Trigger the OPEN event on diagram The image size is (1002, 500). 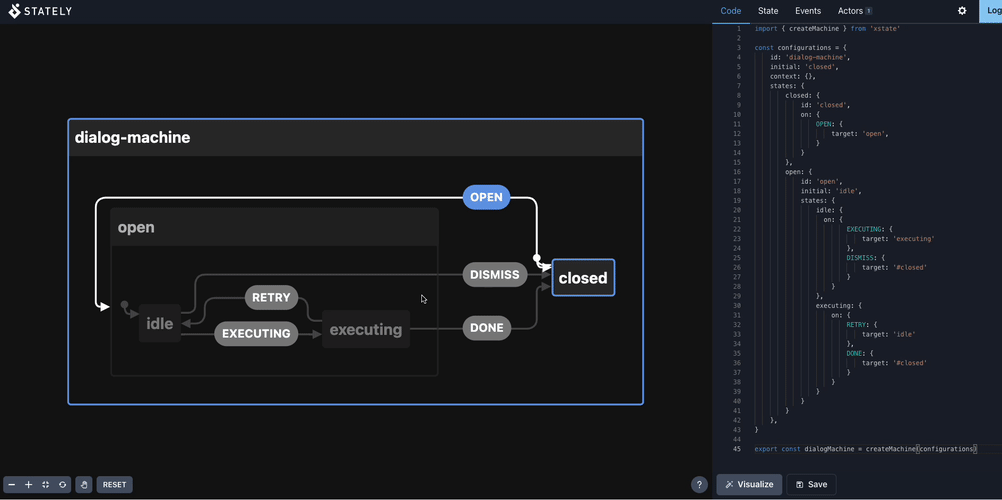[486, 197]
